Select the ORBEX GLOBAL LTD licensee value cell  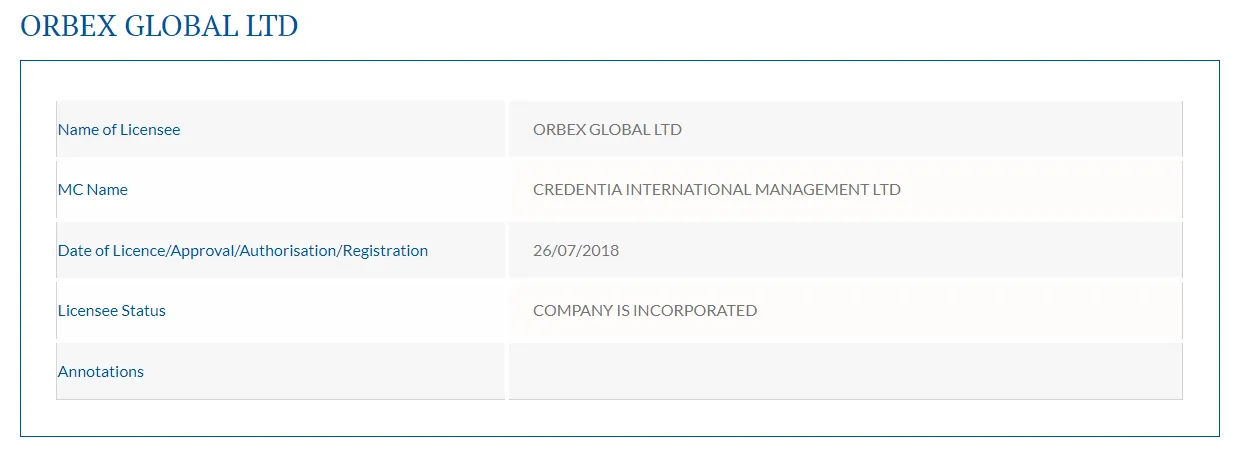point(607,130)
